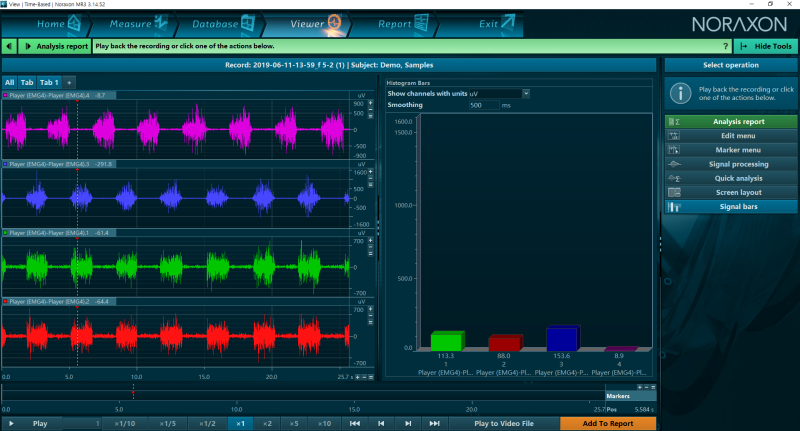Zoom in amplitude on magenta EMG4.4 channel
The height and width of the screenshot is (431, 800).
pyautogui.click(x=370, y=103)
